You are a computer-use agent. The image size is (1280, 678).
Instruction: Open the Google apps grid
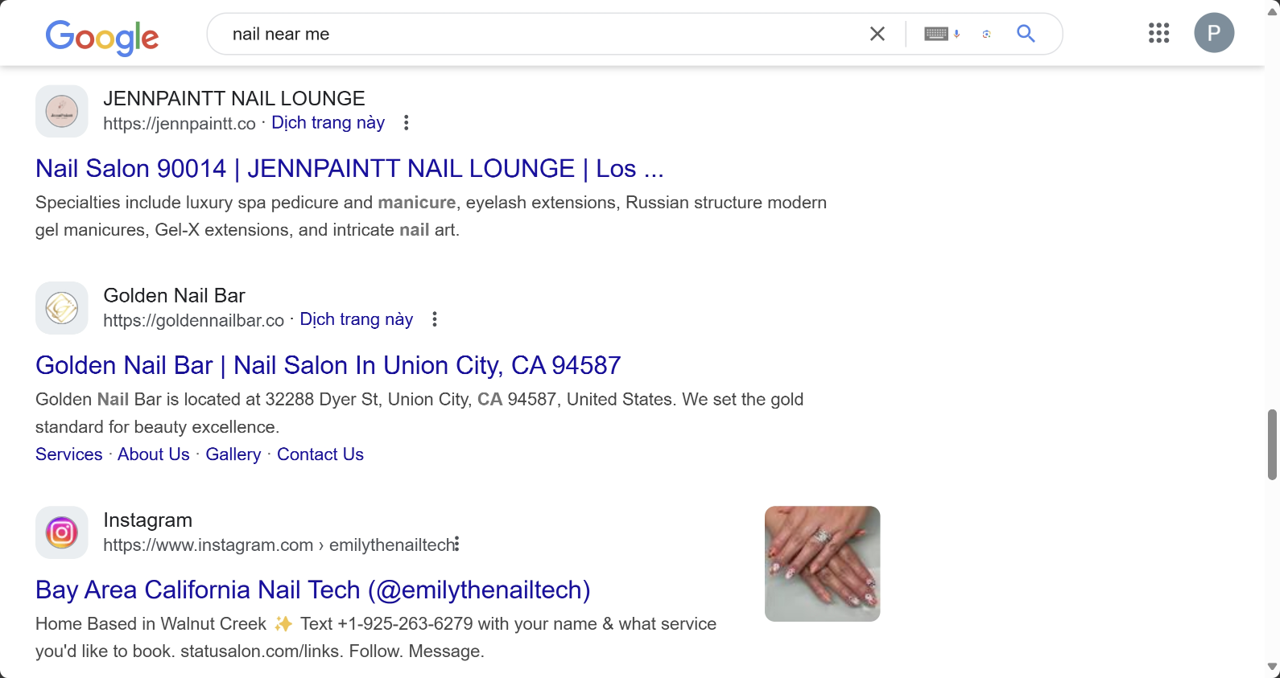pos(1159,34)
